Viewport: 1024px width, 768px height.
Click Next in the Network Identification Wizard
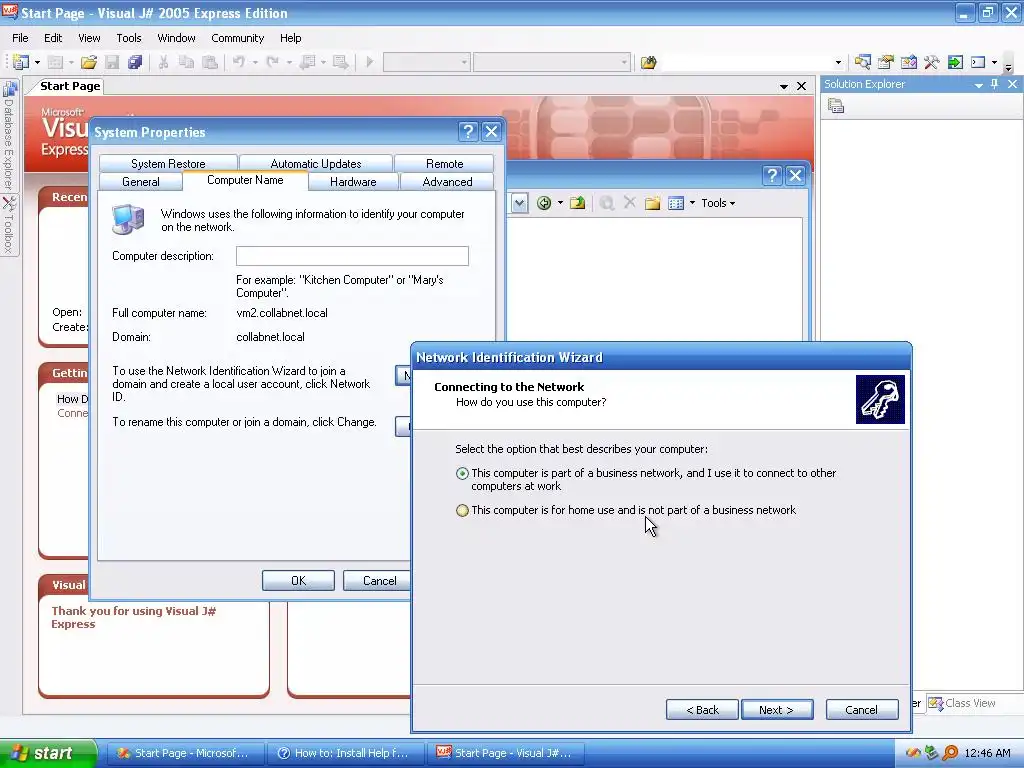point(777,710)
